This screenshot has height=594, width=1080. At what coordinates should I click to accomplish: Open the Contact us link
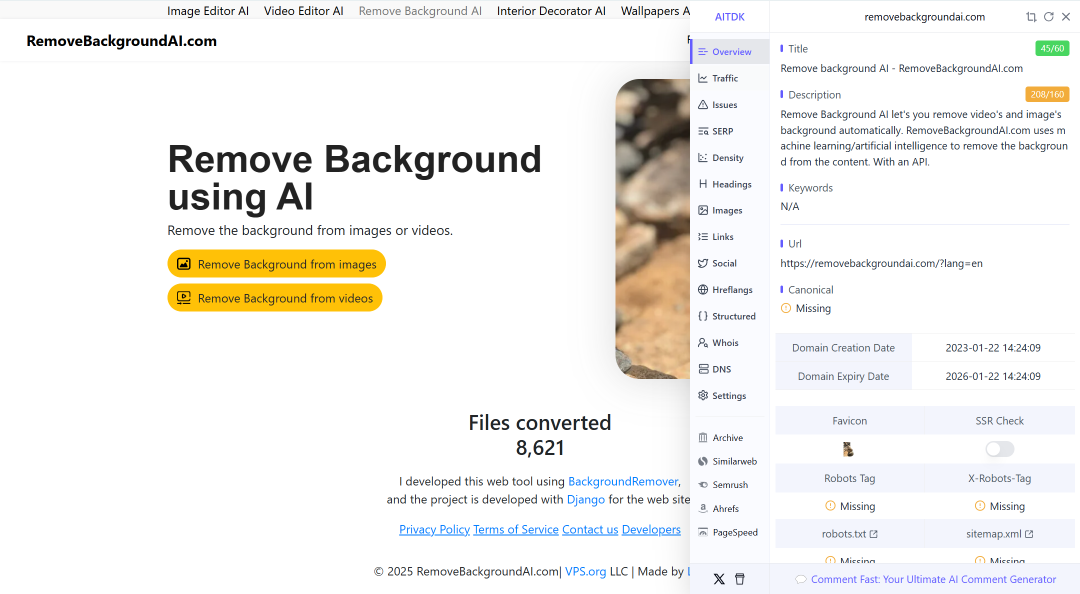(x=590, y=529)
